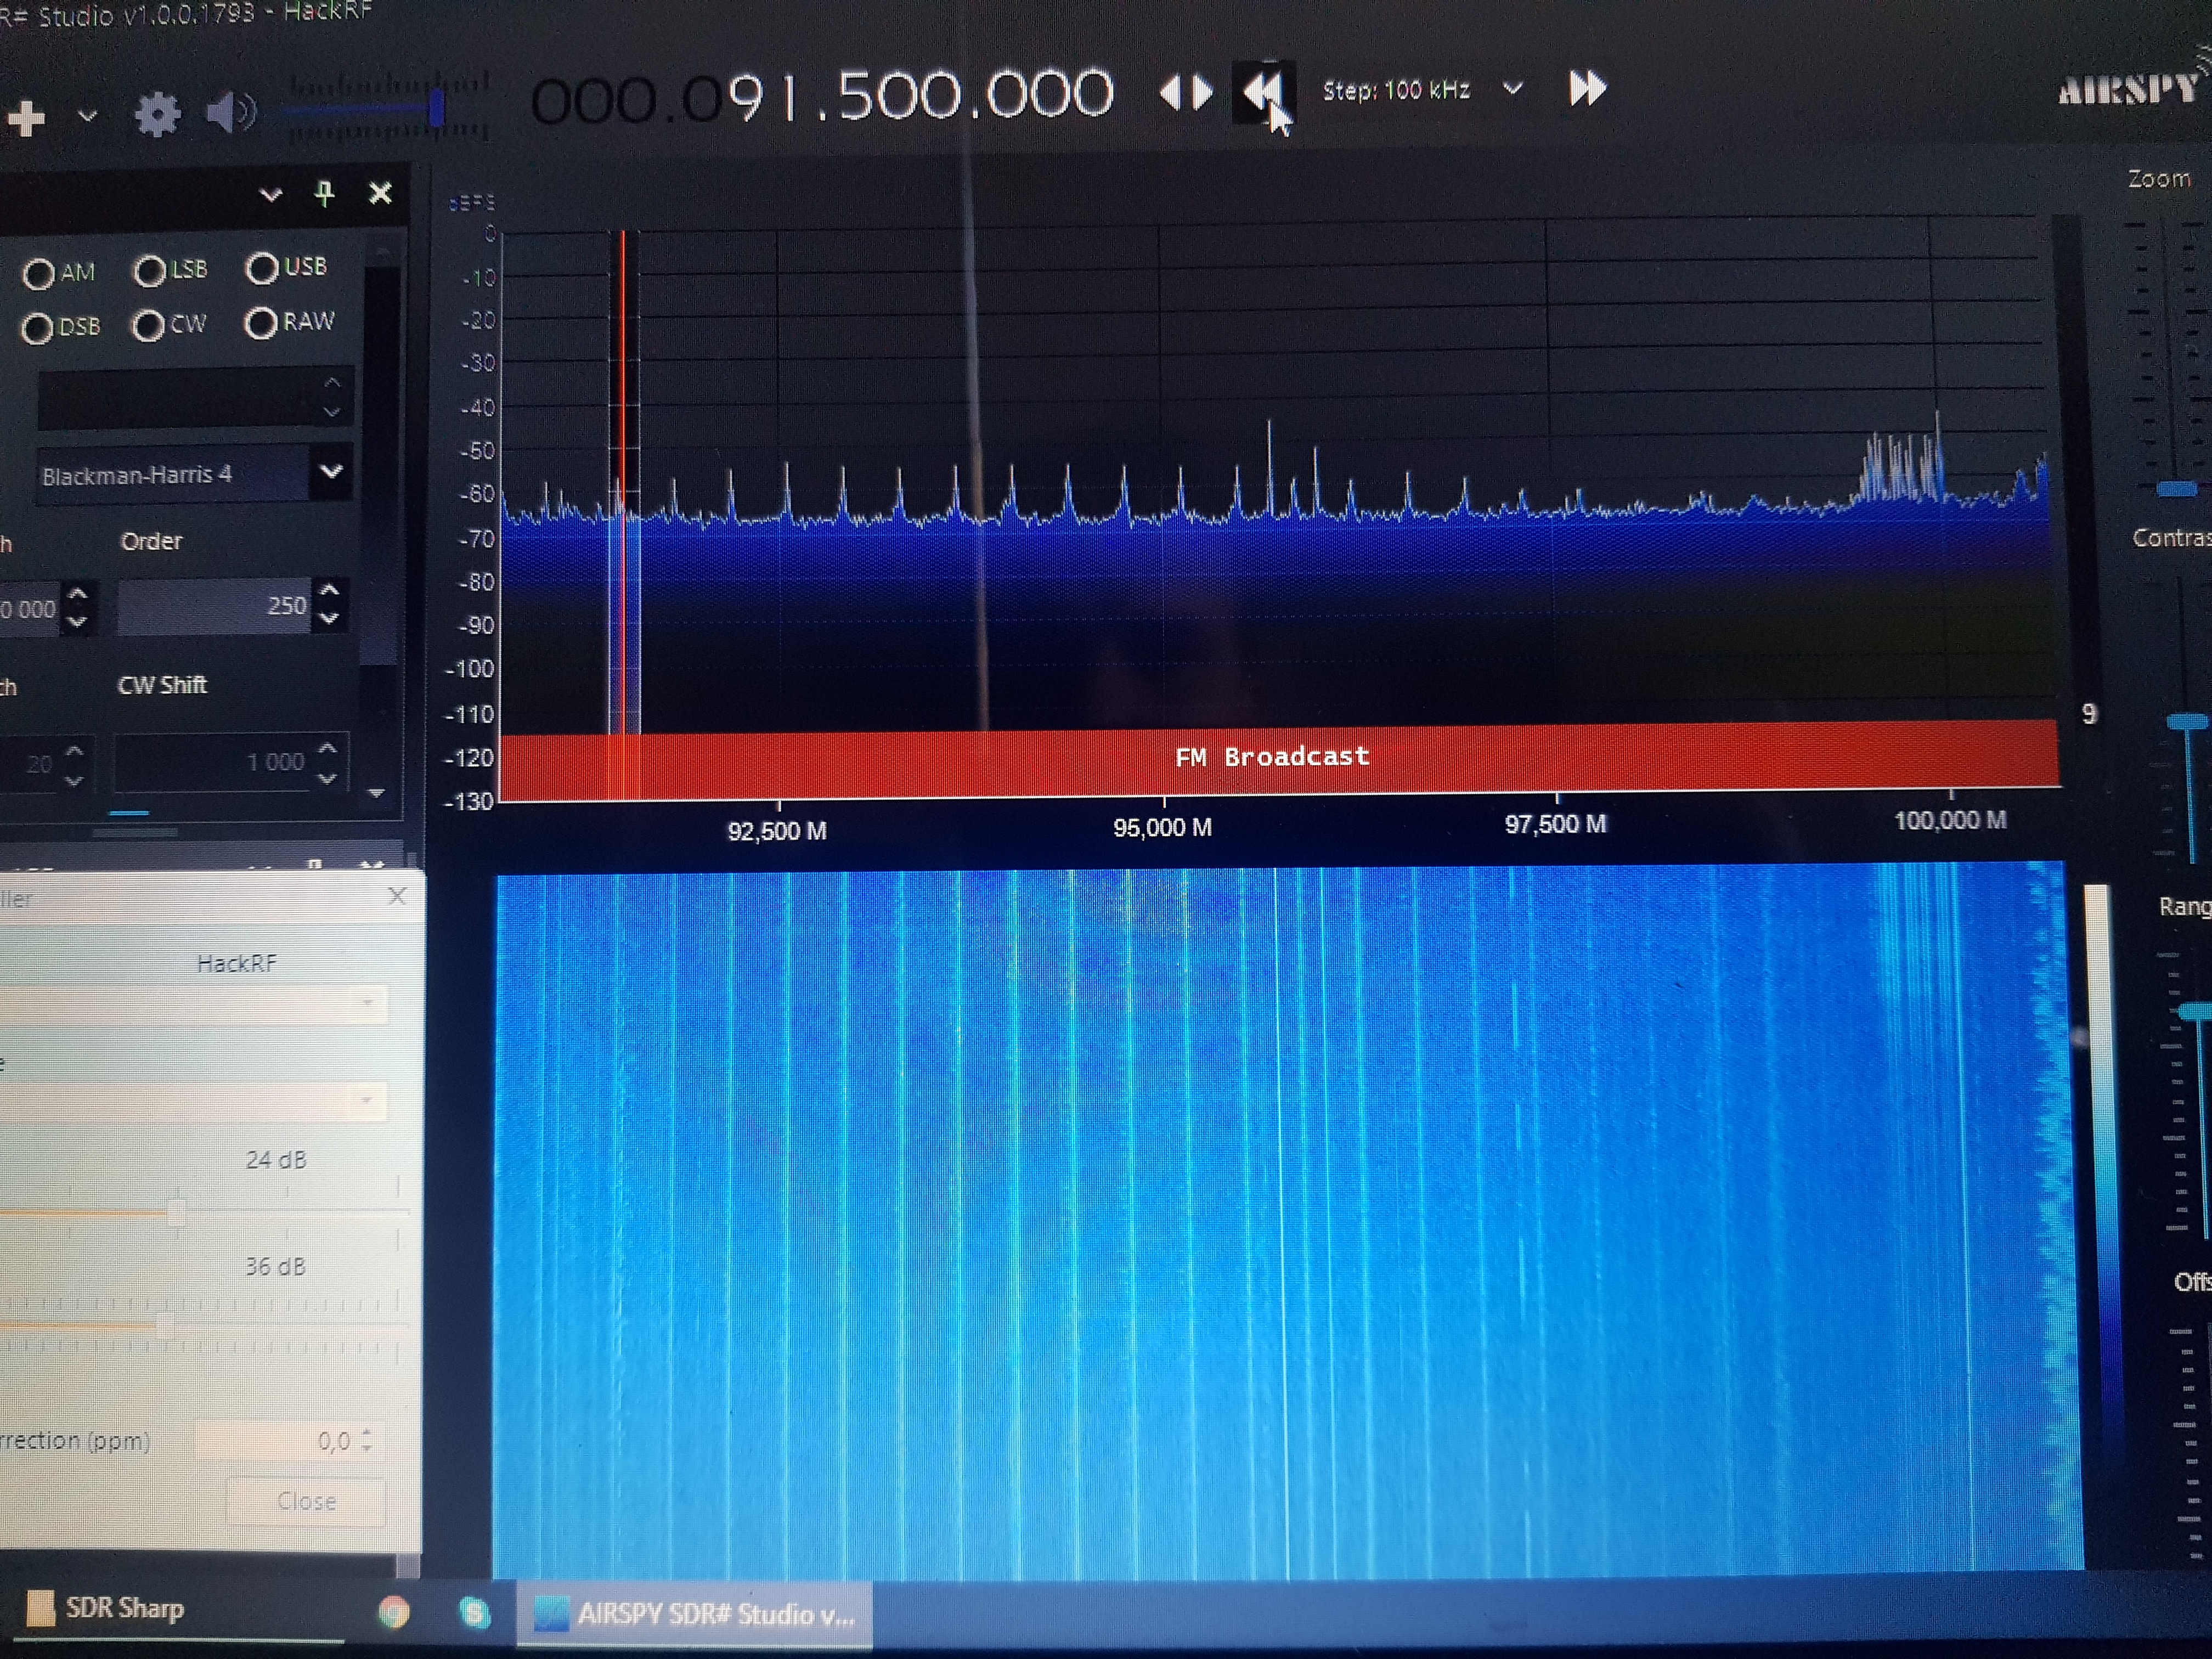
Task: Increase the bandwidth value ending 0 000
Action: point(78,594)
